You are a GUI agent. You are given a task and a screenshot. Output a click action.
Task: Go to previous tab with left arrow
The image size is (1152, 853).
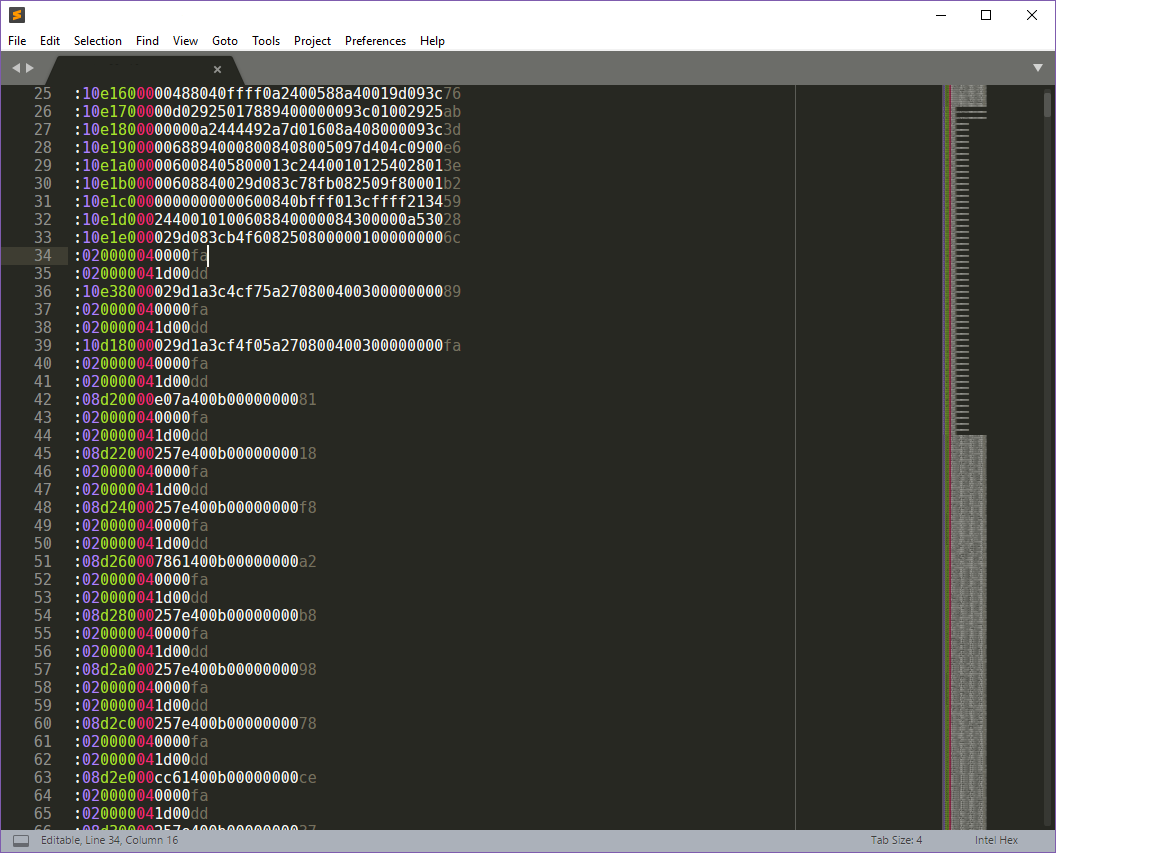click(16, 68)
